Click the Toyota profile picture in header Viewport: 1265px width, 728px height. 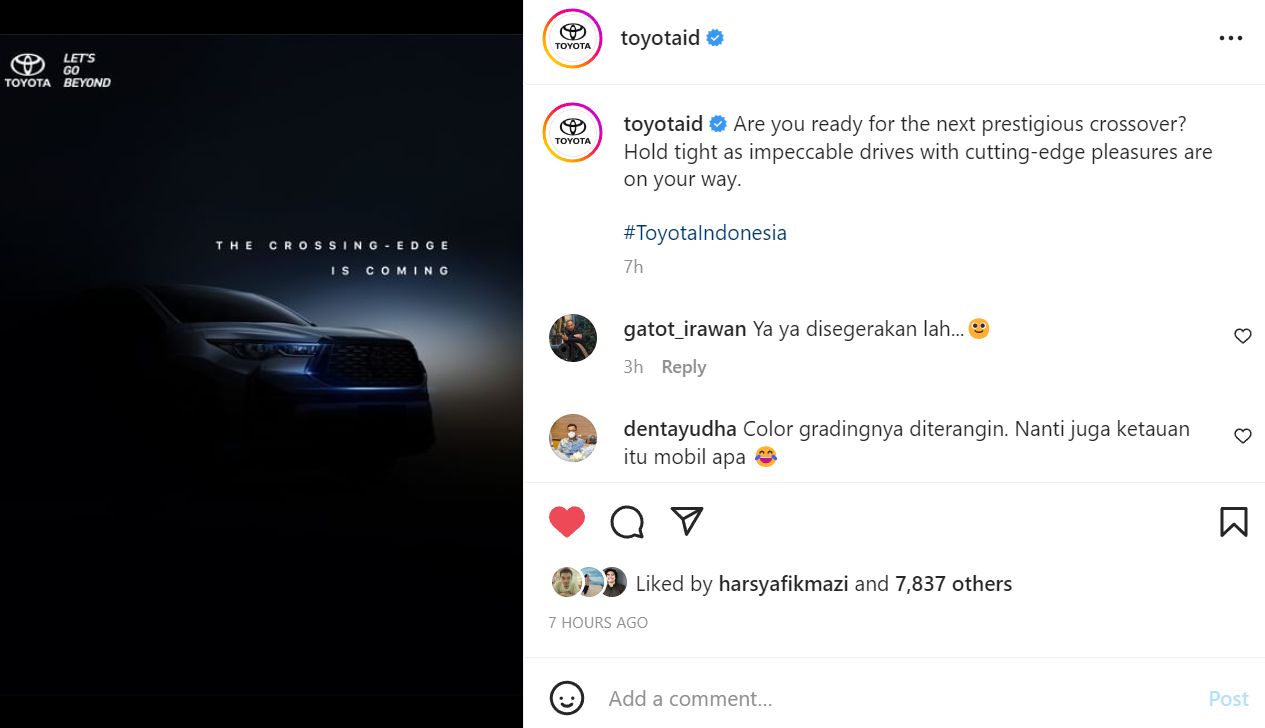(573, 39)
